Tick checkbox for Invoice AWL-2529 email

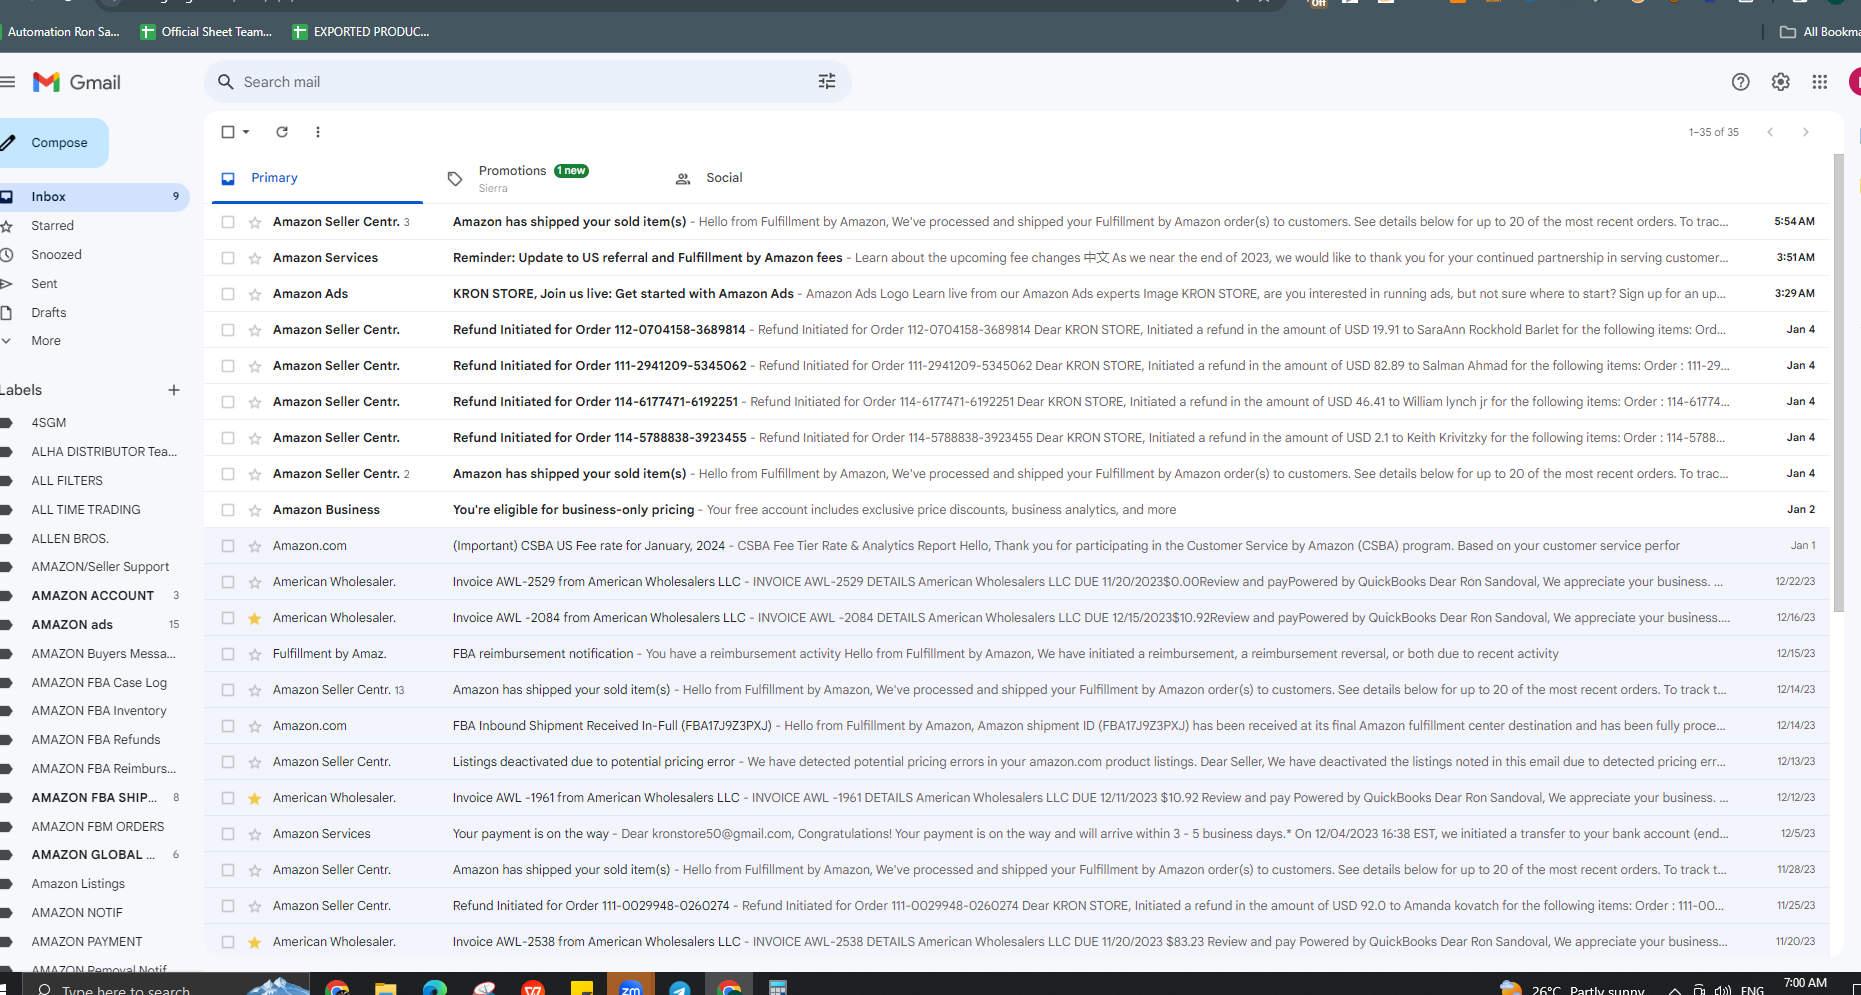point(228,582)
